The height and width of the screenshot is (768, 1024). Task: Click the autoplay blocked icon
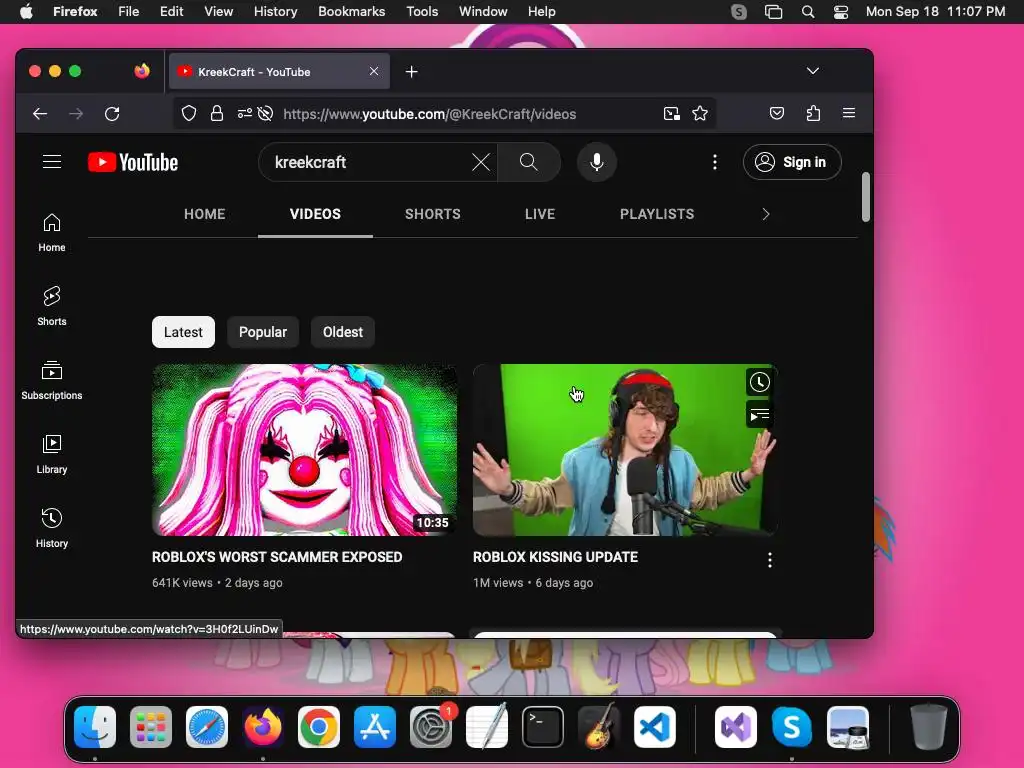[265, 114]
